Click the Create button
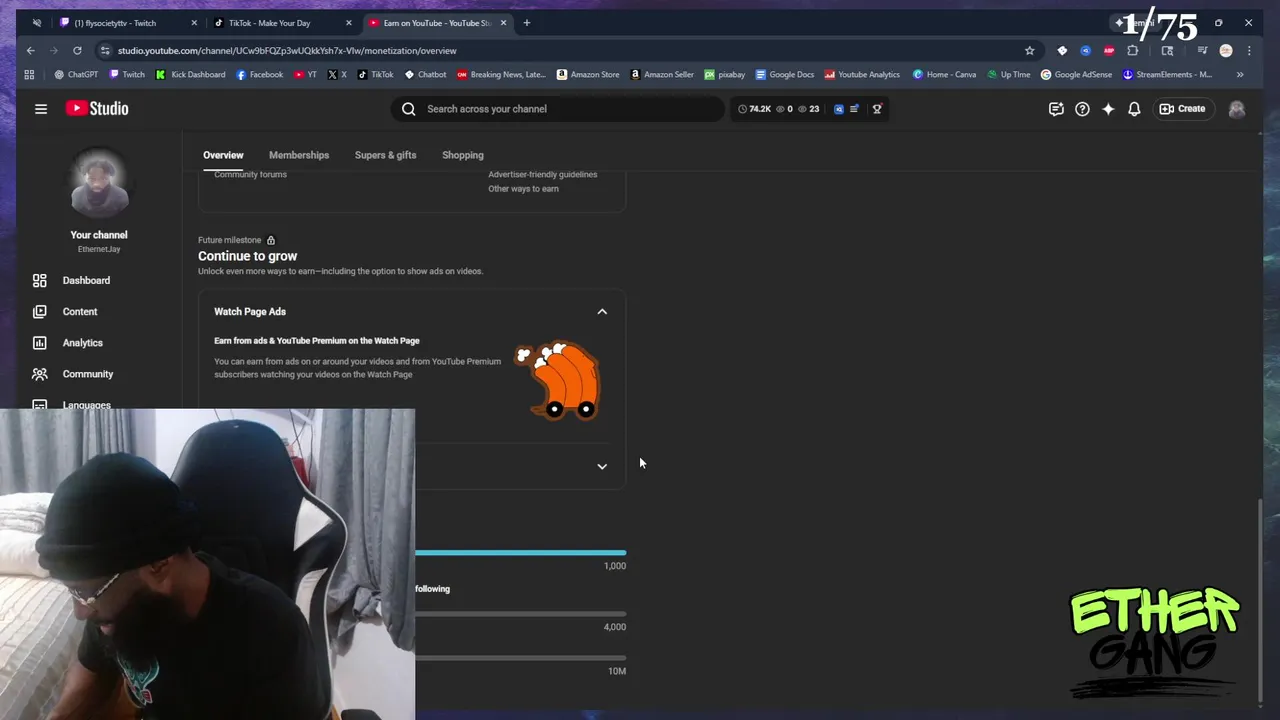Screen dimensions: 1280x720 pos(1182,109)
